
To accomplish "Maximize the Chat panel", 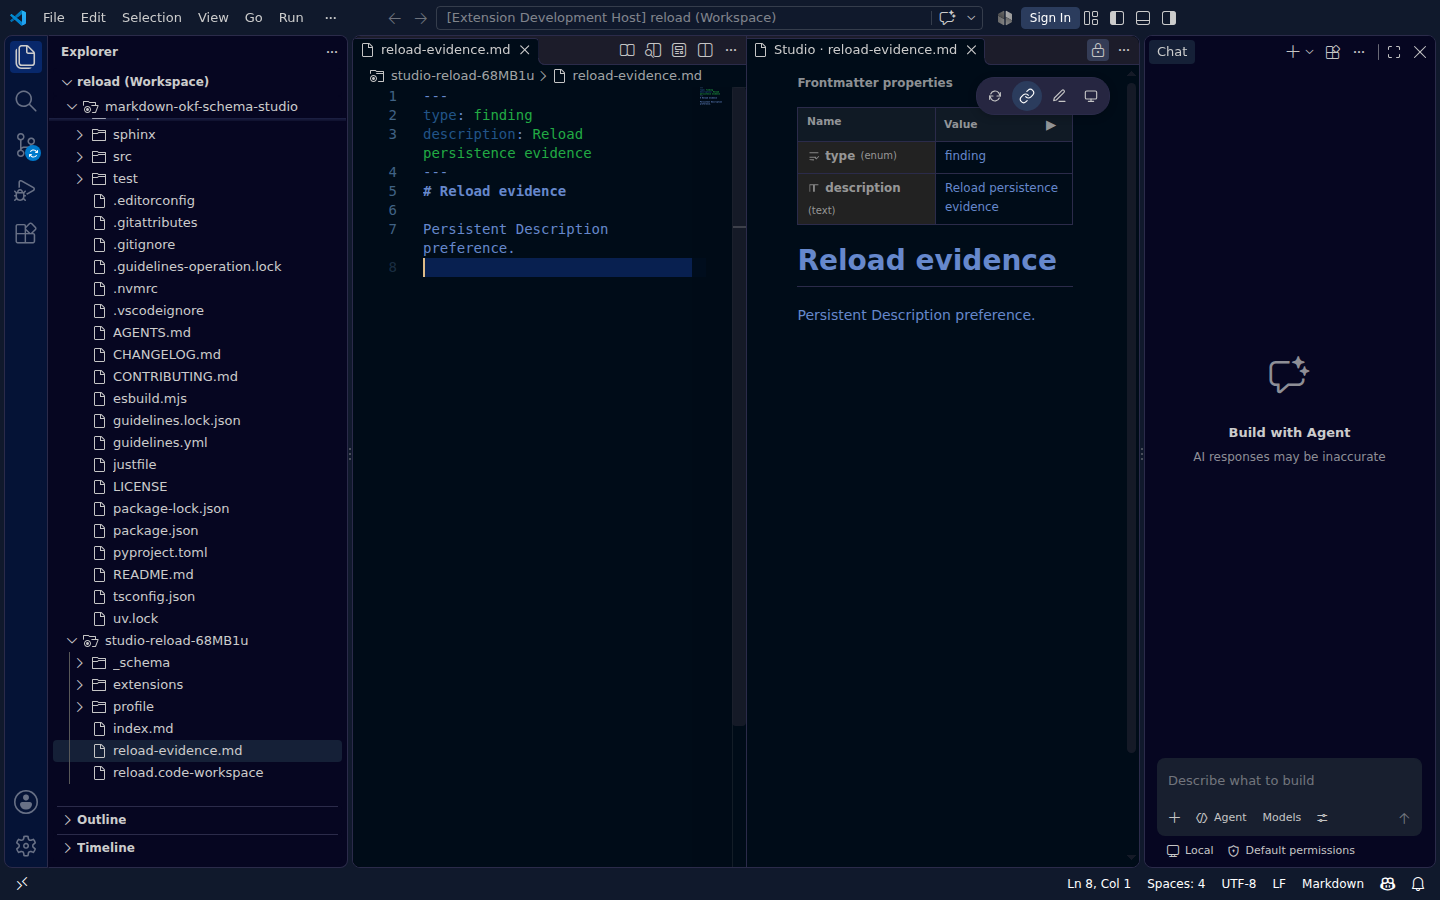I will point(1394,52).
